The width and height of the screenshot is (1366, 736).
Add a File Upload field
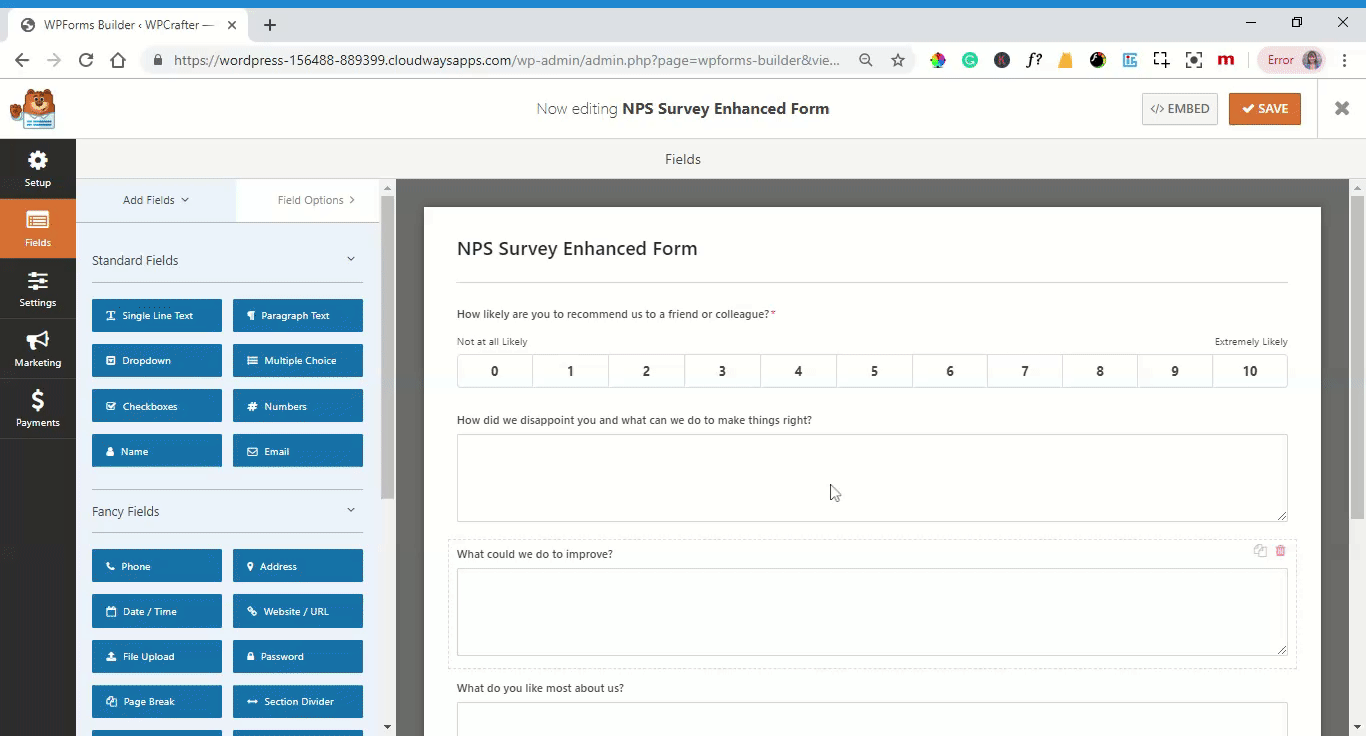[x=157, y=656]
